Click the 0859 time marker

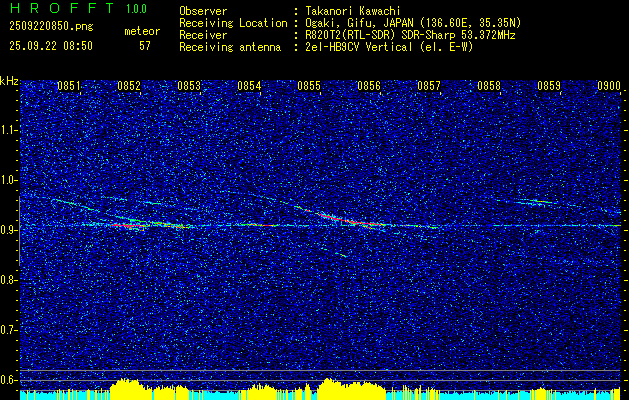coord(549,85)
